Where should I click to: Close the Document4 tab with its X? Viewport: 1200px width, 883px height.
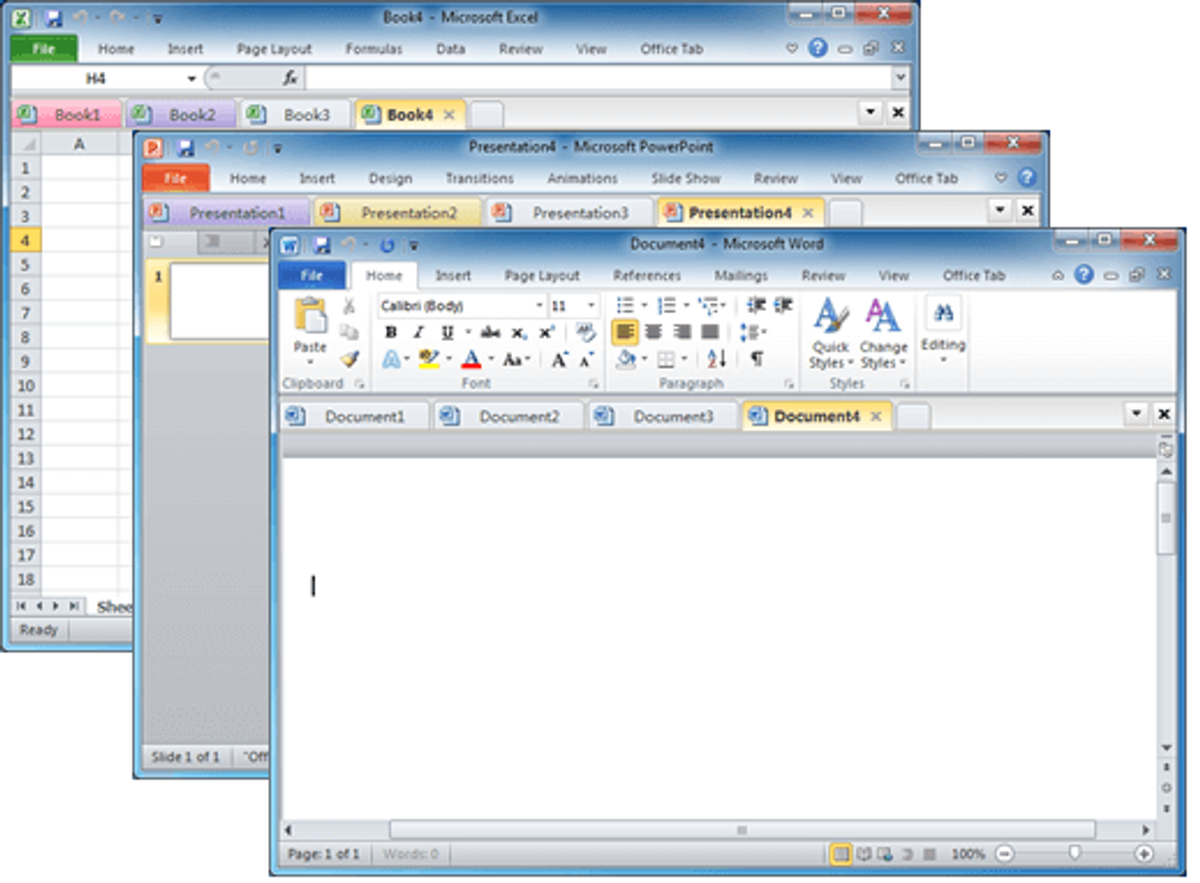point(876,417)
